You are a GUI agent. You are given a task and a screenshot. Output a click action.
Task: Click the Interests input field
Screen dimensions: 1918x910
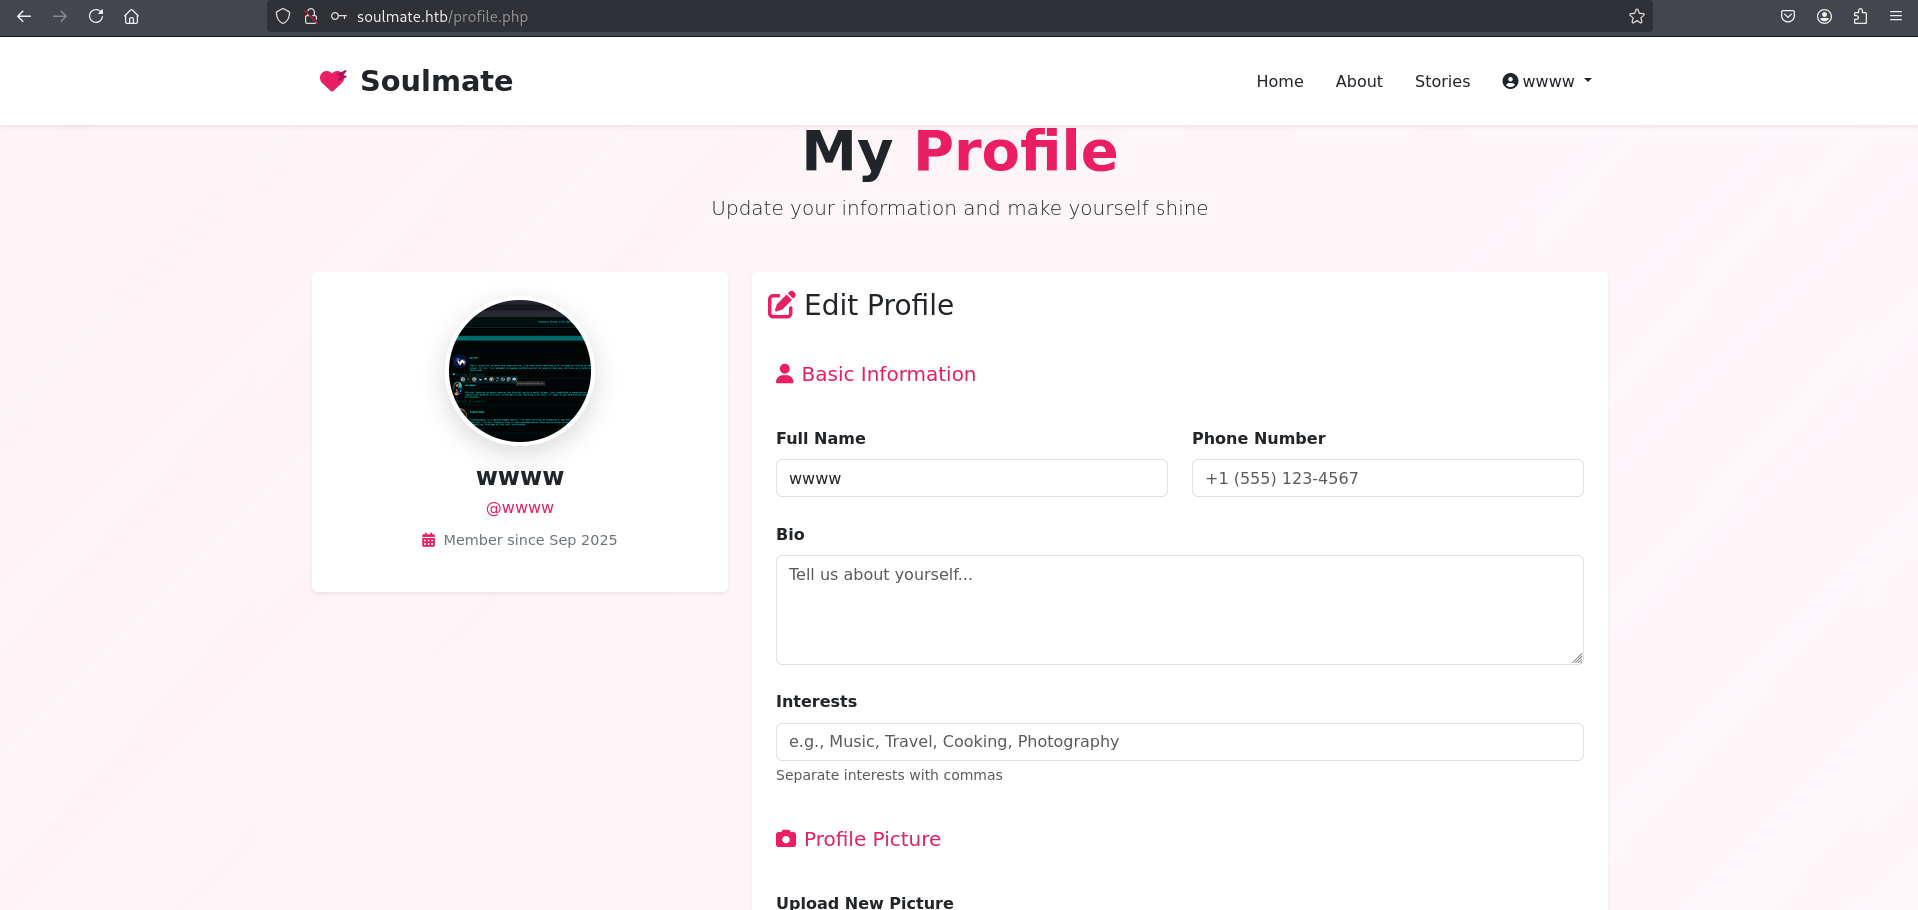[1180, 742]
